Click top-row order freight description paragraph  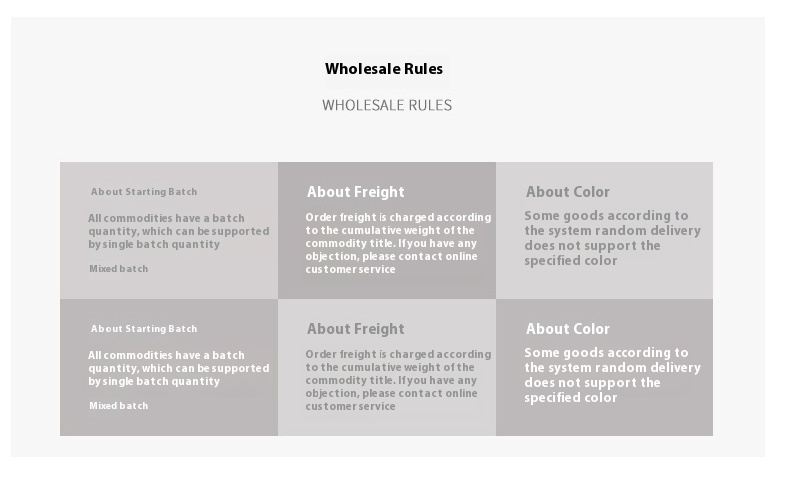[397, 243]
